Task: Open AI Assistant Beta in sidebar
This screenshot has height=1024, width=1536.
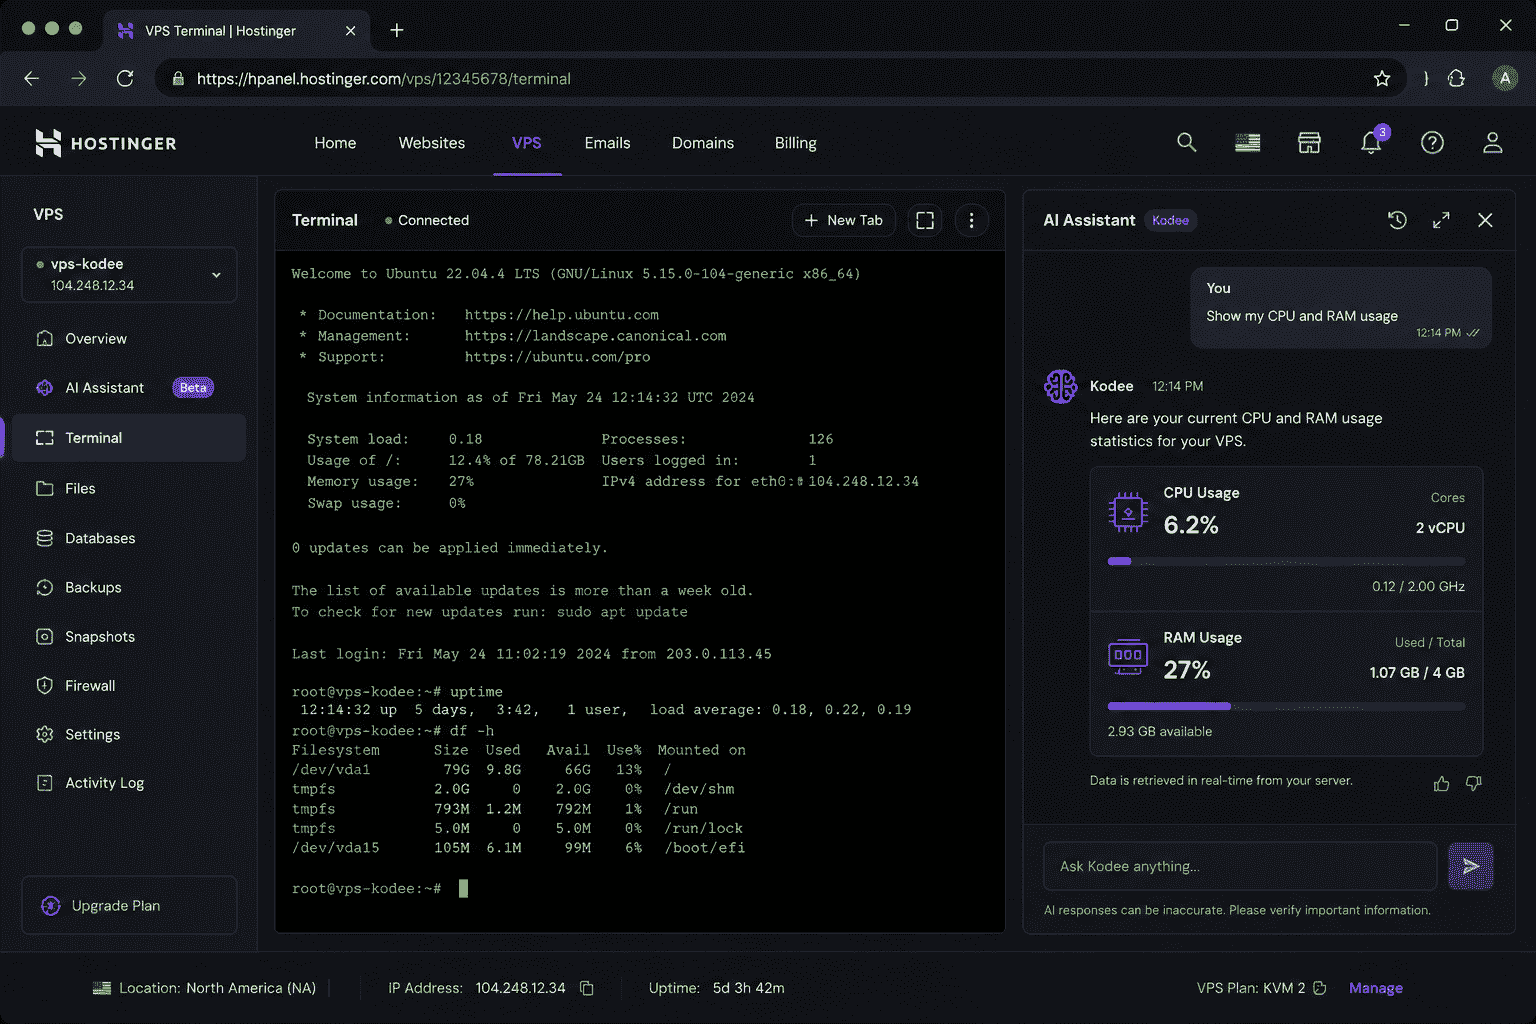Action: [x=129, y=388]
